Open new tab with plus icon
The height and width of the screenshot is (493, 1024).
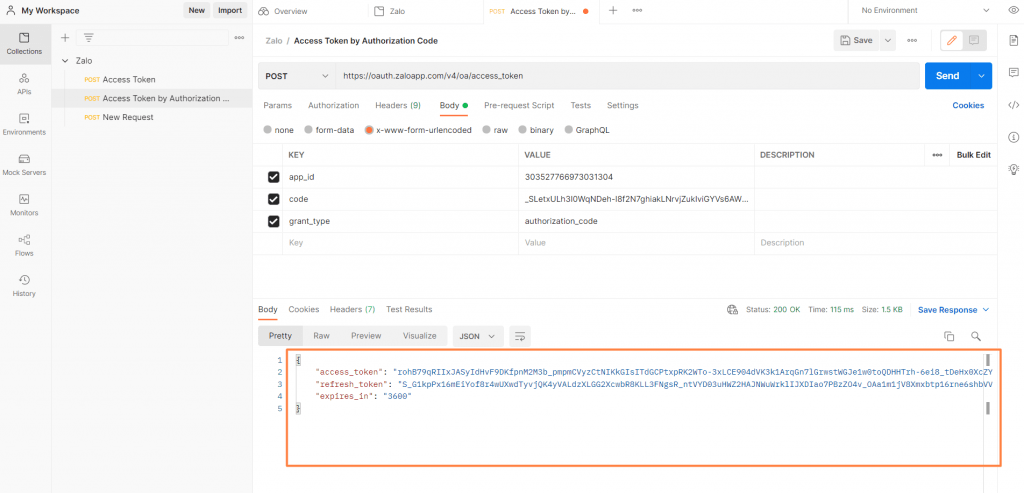tap(613, 10)
